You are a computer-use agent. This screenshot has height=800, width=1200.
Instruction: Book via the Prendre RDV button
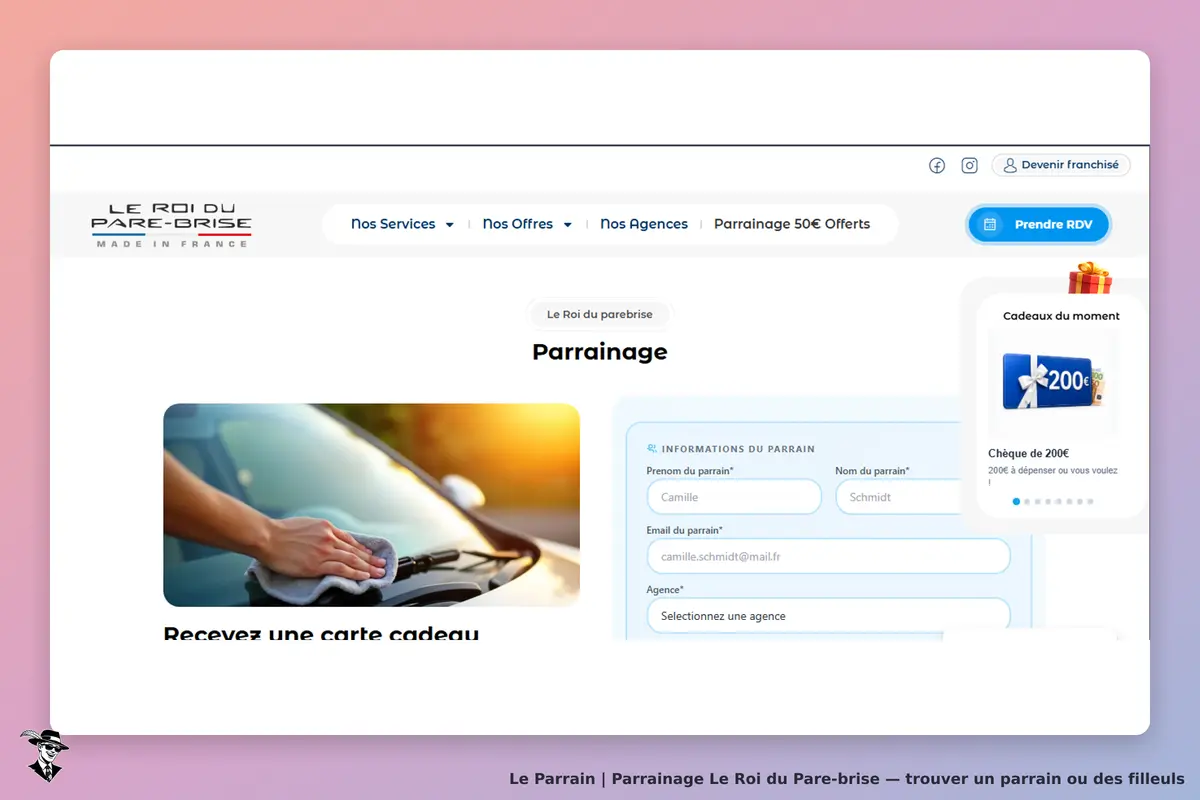click(1039, 224)
